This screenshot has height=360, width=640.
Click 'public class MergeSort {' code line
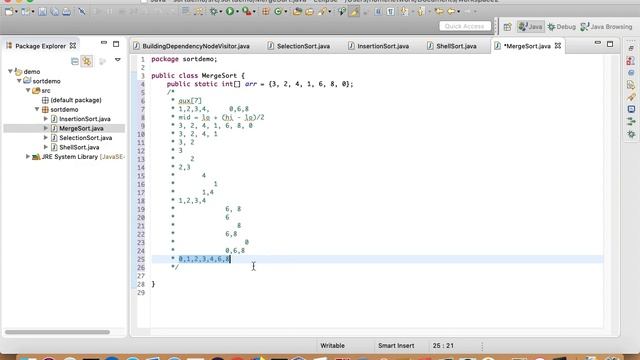(198, 76)
